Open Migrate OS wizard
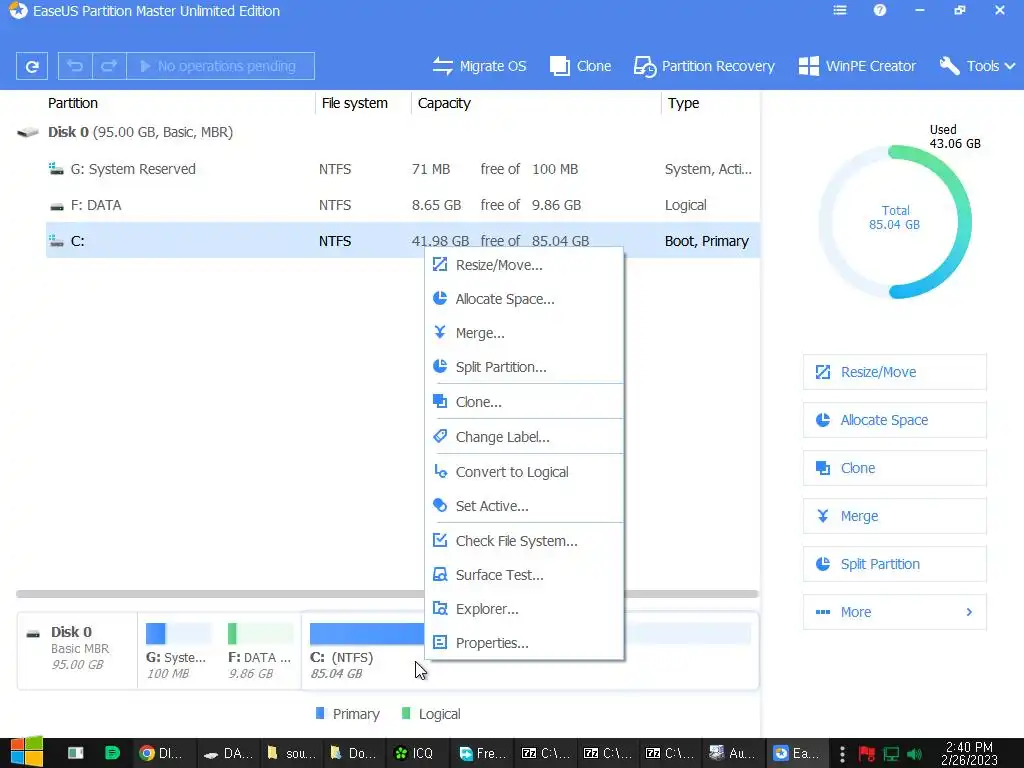This screenshot has width=1024, height=768. coord(479,66)
